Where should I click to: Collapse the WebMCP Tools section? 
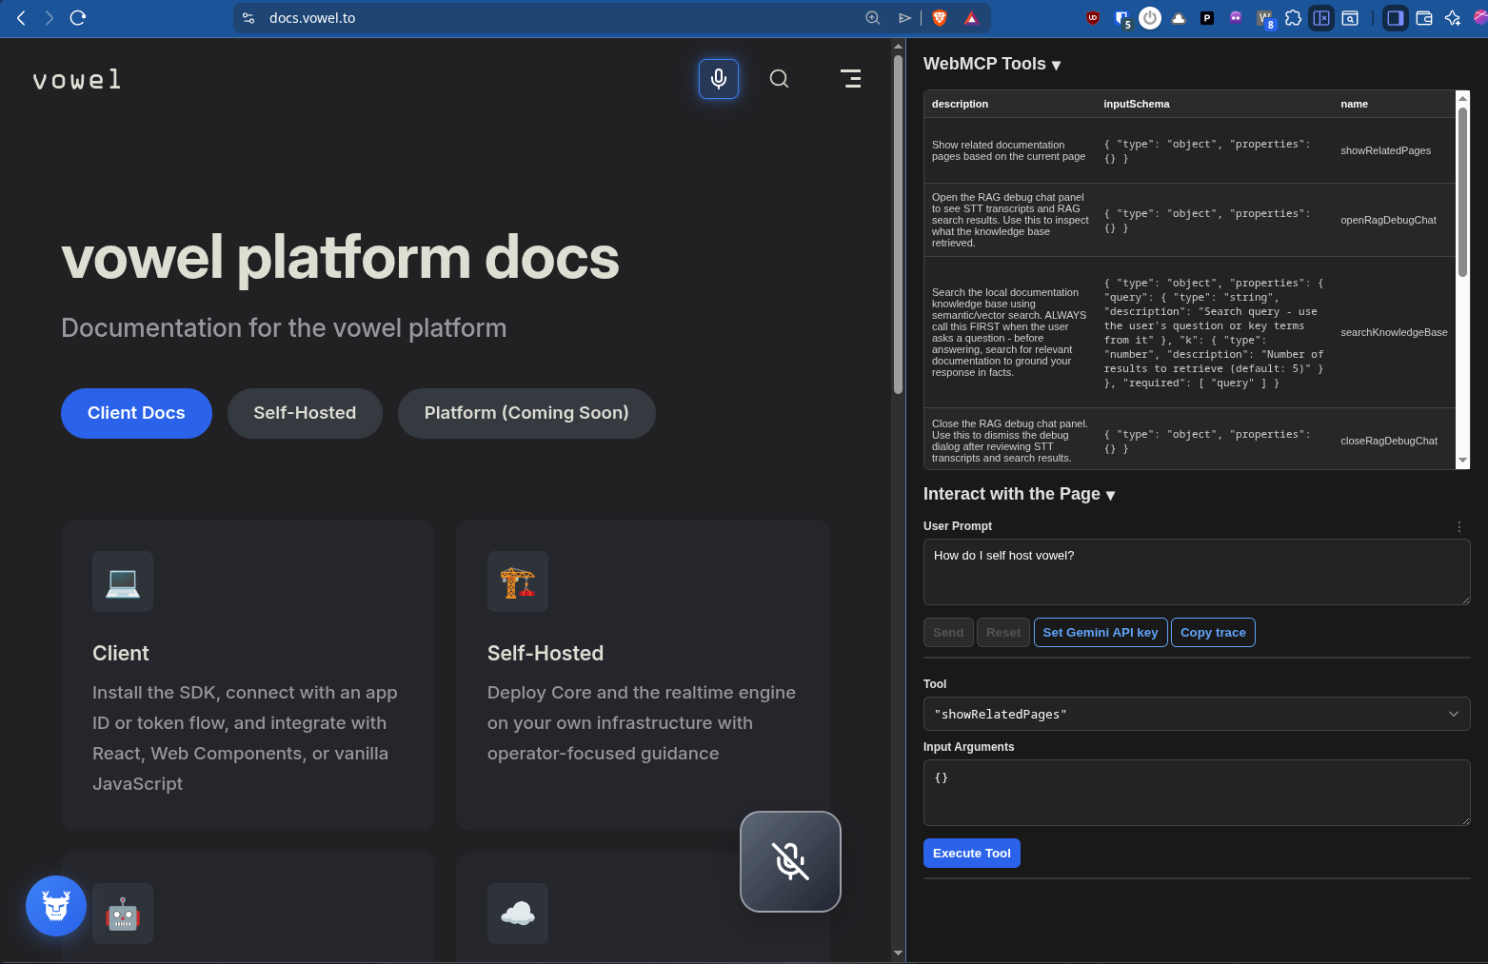pyautogui.click(x=992, y=64)
